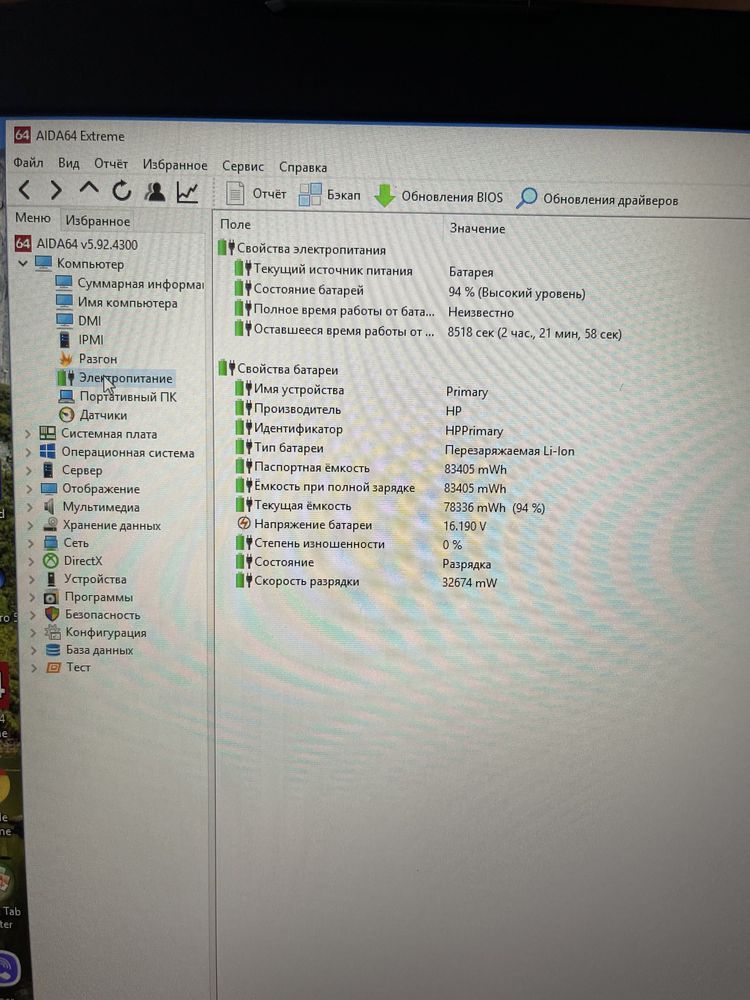Click the Viber icon on desktop
This screenshot has width=750, height=1000.
pos(8,969)
